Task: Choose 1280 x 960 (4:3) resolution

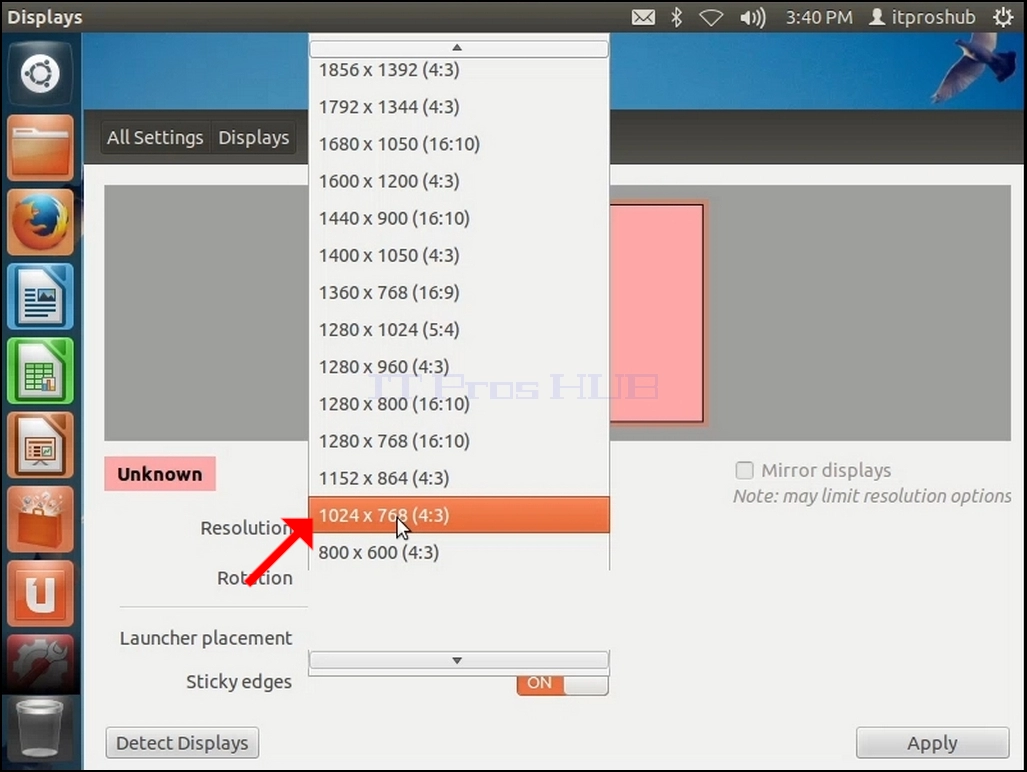Action: coord(458,367)
